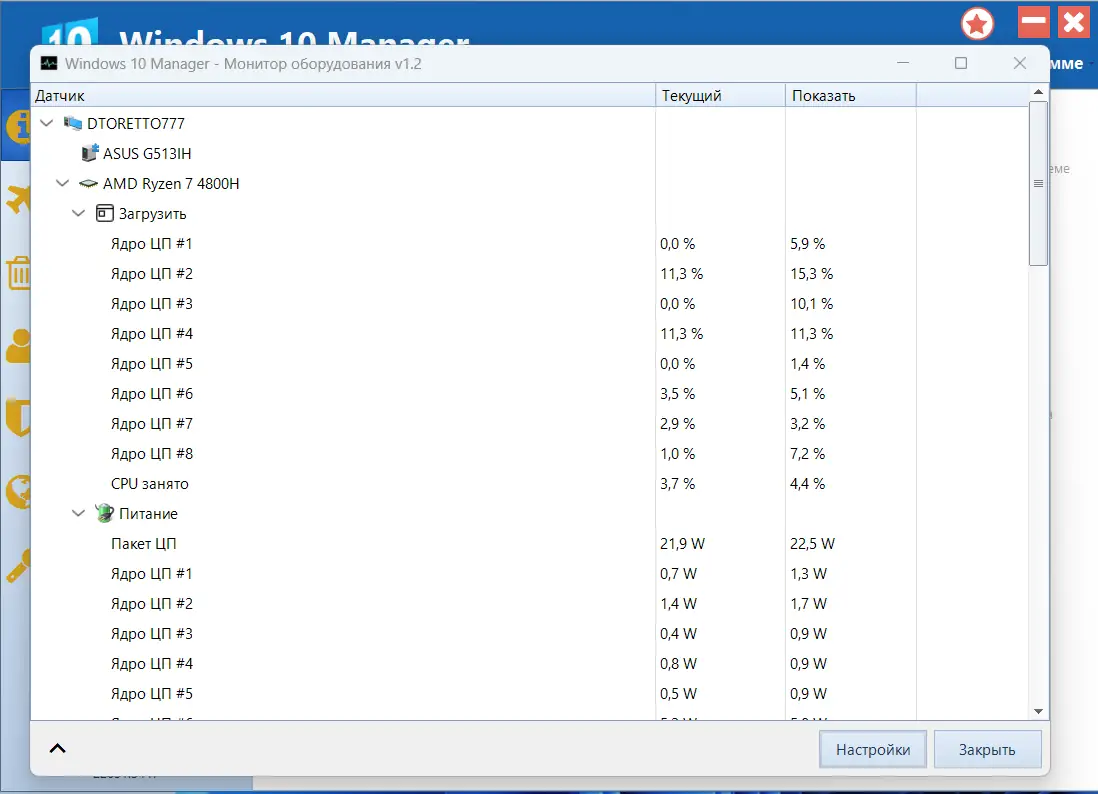Click the Датчик column header
Viewport: 1098px width, 794px height.
[x=340, y=95]
